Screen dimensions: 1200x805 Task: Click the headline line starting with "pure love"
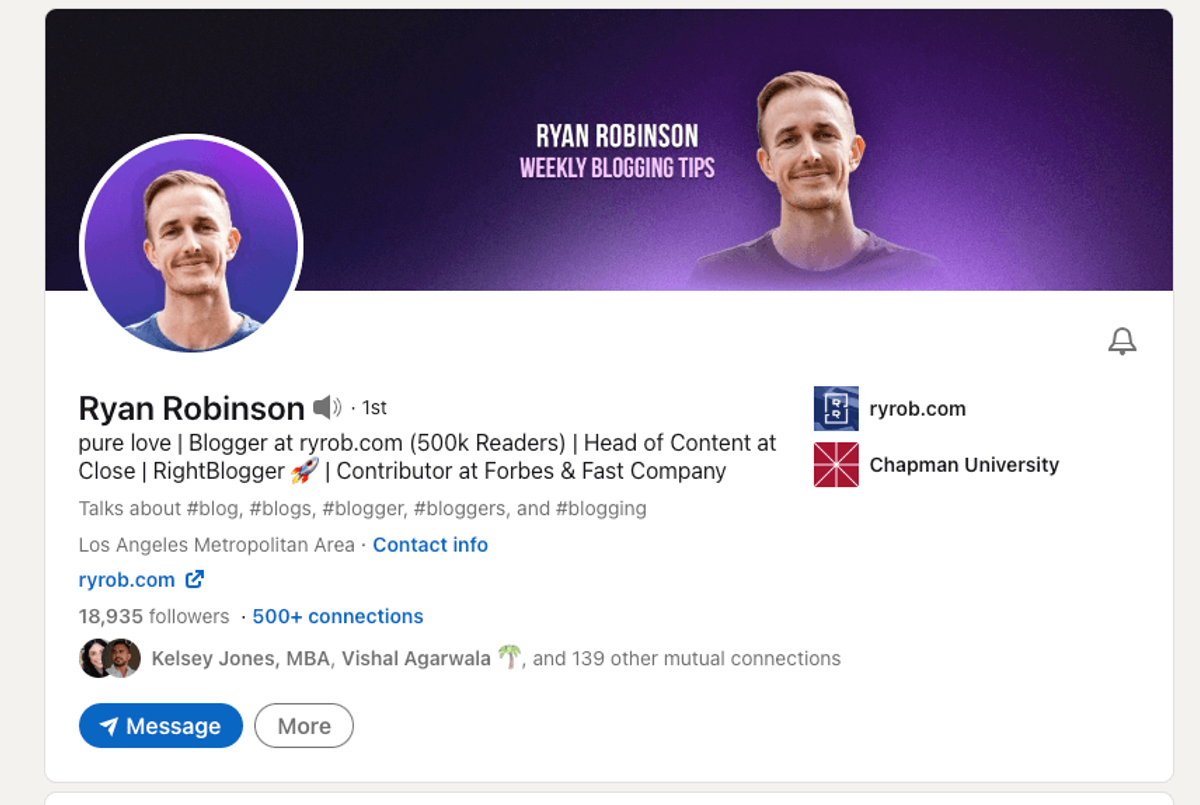[428, 456]
